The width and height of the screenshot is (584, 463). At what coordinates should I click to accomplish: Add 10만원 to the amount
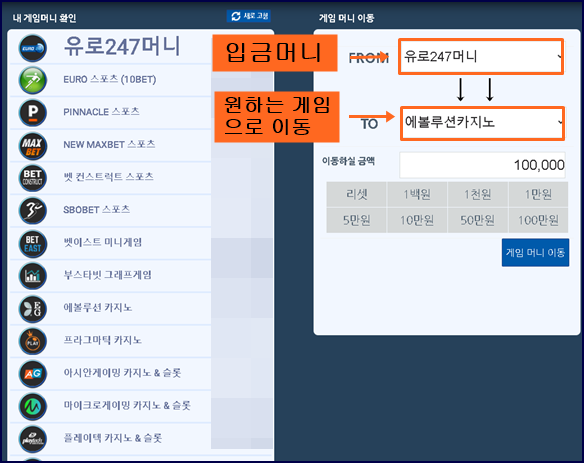[x=417, y=220]
